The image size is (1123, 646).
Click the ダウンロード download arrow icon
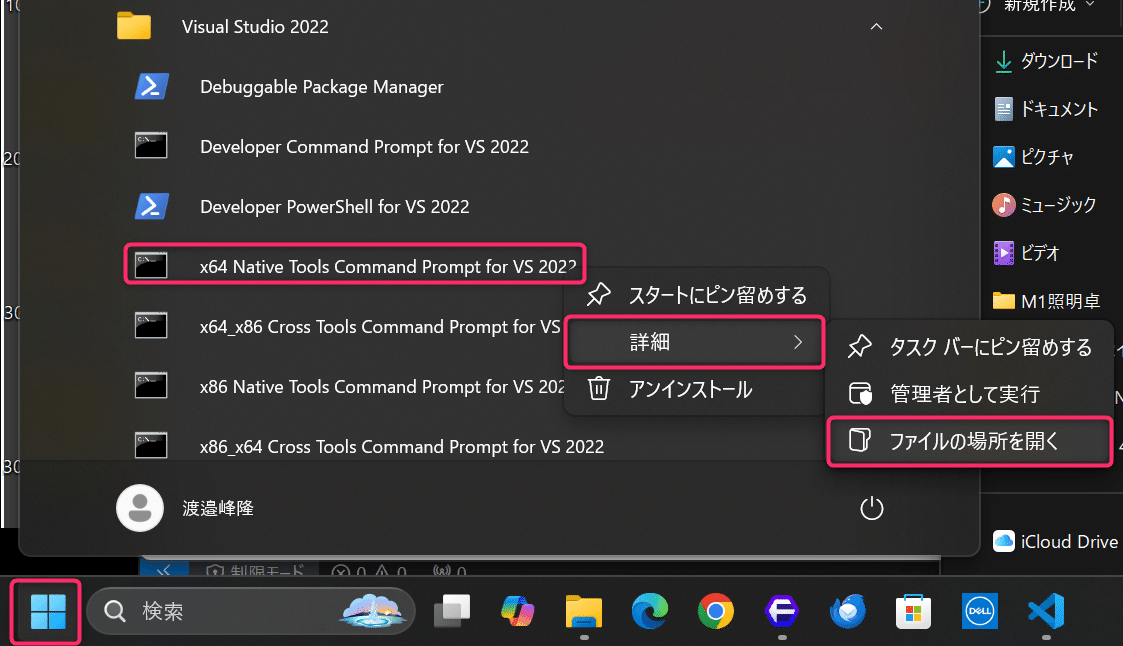1004,62
